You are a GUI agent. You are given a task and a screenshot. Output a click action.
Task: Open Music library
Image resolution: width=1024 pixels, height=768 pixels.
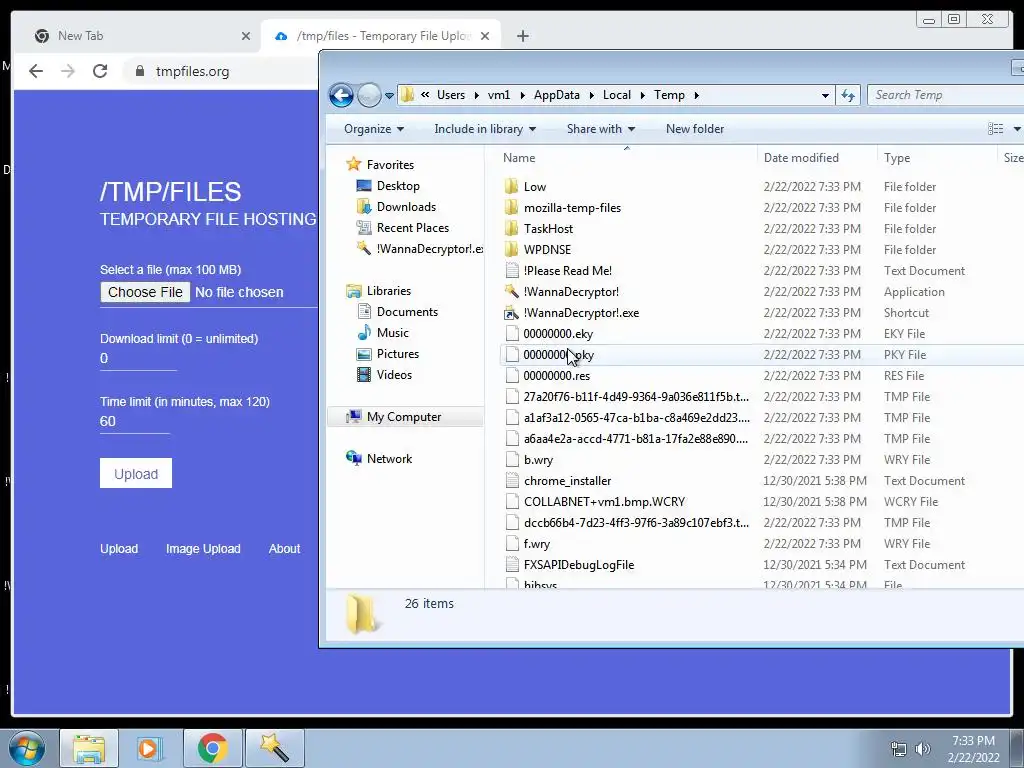[392, 333]
